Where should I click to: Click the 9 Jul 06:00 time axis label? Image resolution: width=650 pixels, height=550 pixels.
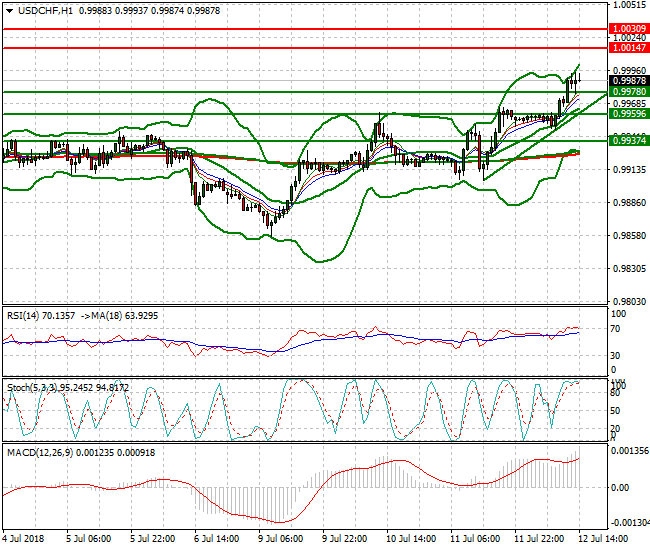pyautogui.click(x=281, y=539)
